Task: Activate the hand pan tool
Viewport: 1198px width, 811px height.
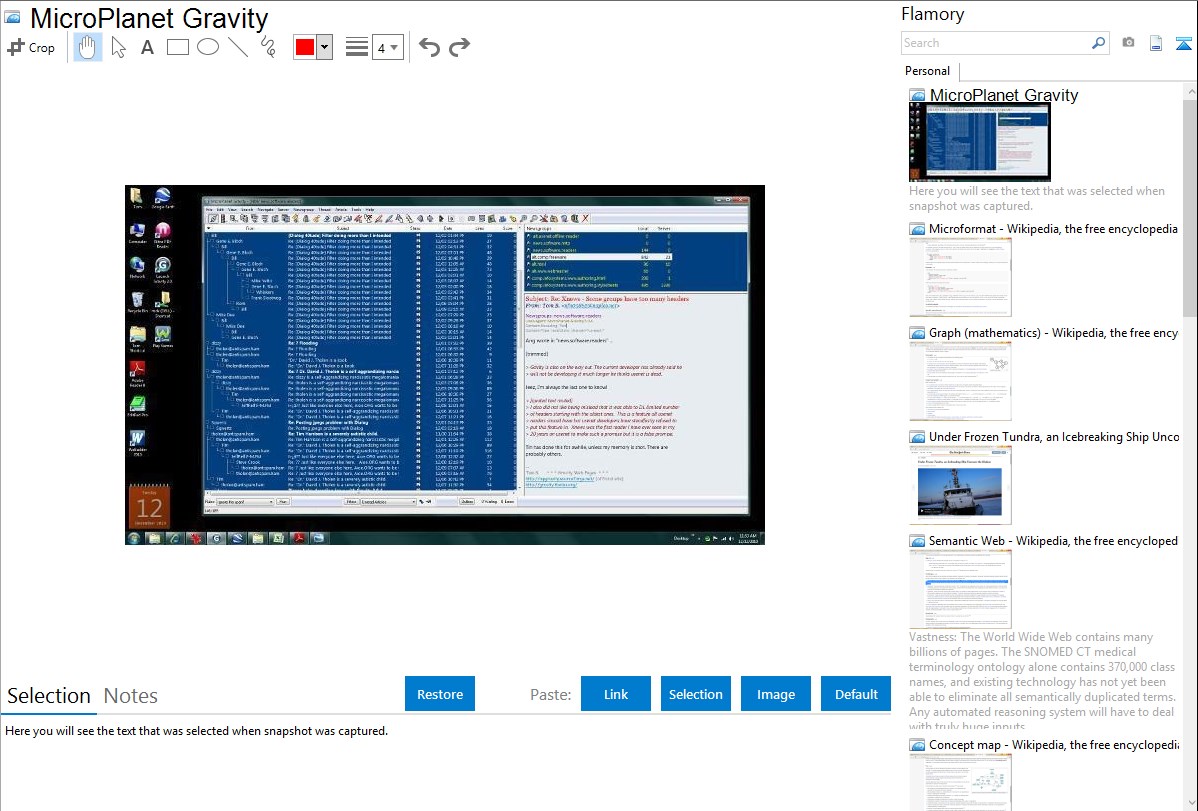Action: point(87,47)
